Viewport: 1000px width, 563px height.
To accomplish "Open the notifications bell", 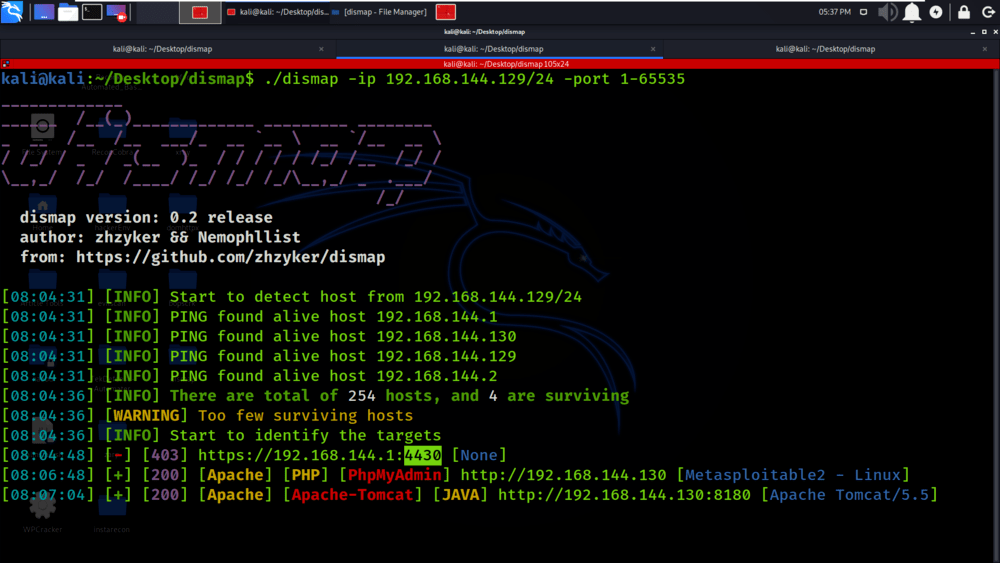I will (912, 12).
